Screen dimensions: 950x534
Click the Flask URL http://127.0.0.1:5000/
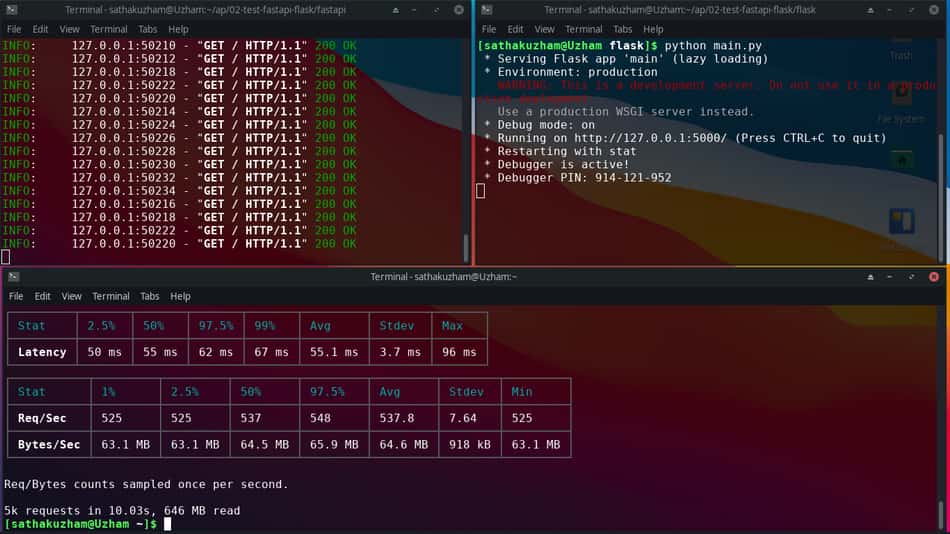(650, 138)
